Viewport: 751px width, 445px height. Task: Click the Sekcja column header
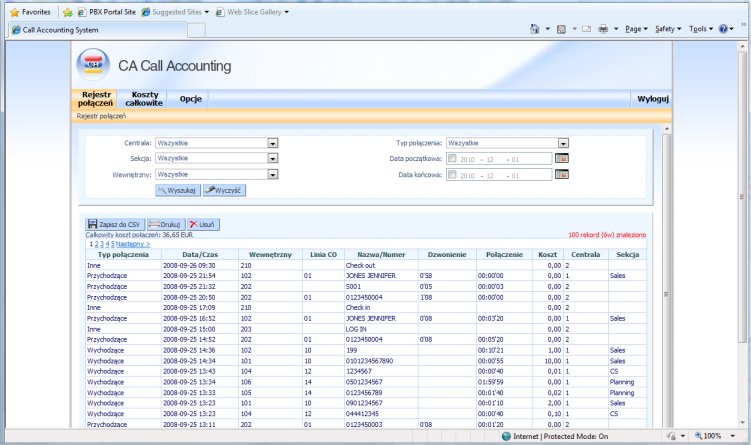[627, 255]
